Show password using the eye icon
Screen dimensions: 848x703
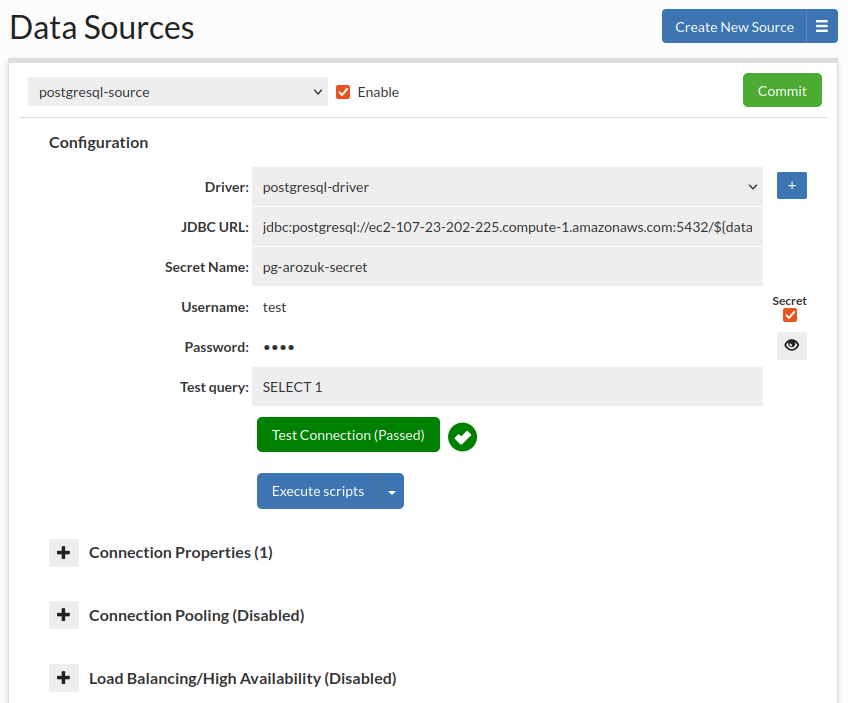791,346
